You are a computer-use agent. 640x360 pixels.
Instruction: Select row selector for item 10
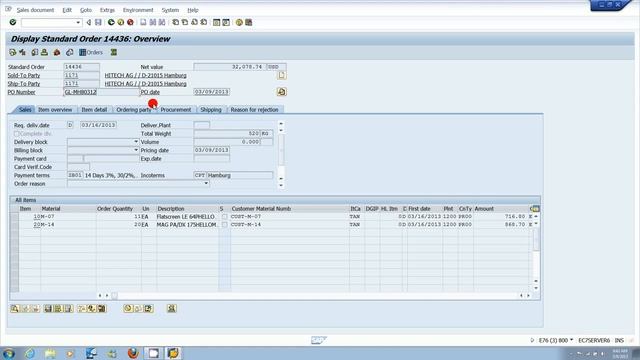(x=15, y=217)
